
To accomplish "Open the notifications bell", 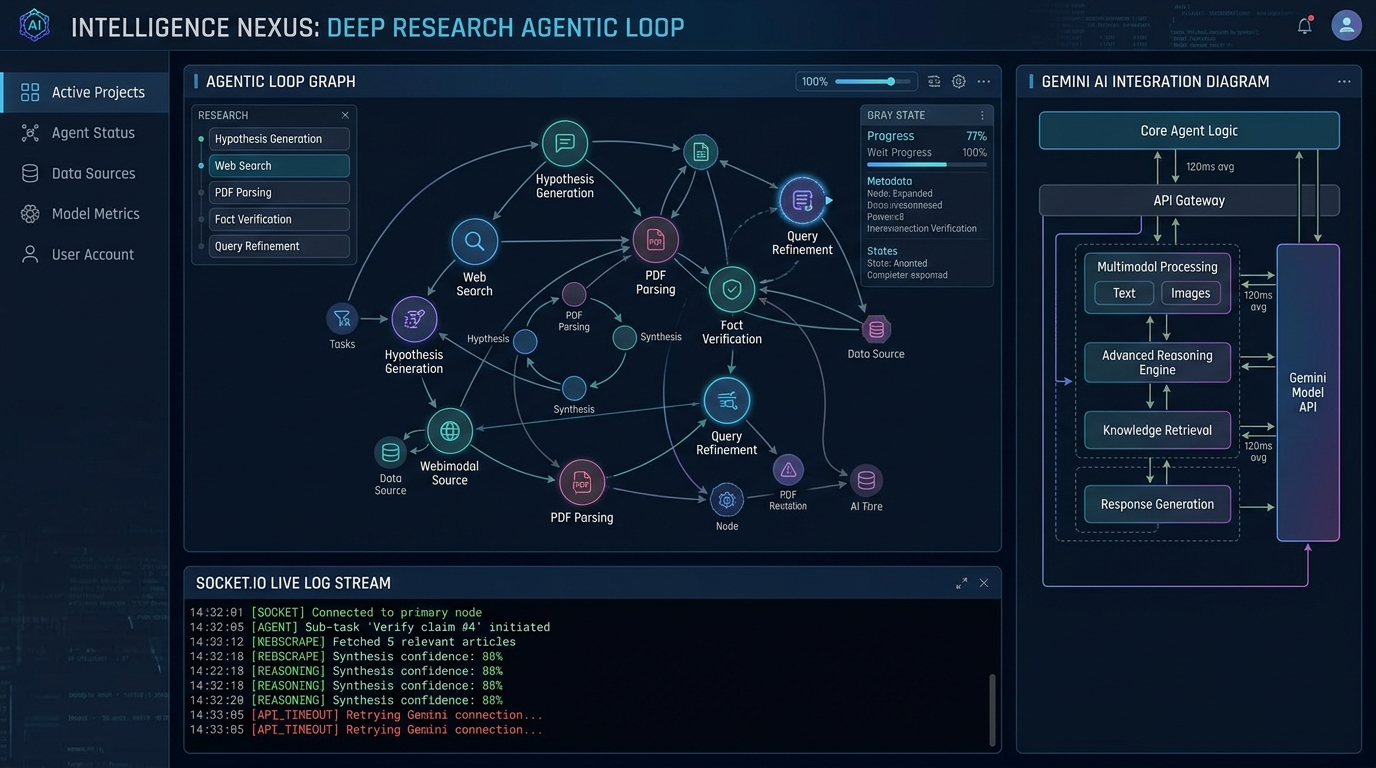I will tap(1305, 26).
